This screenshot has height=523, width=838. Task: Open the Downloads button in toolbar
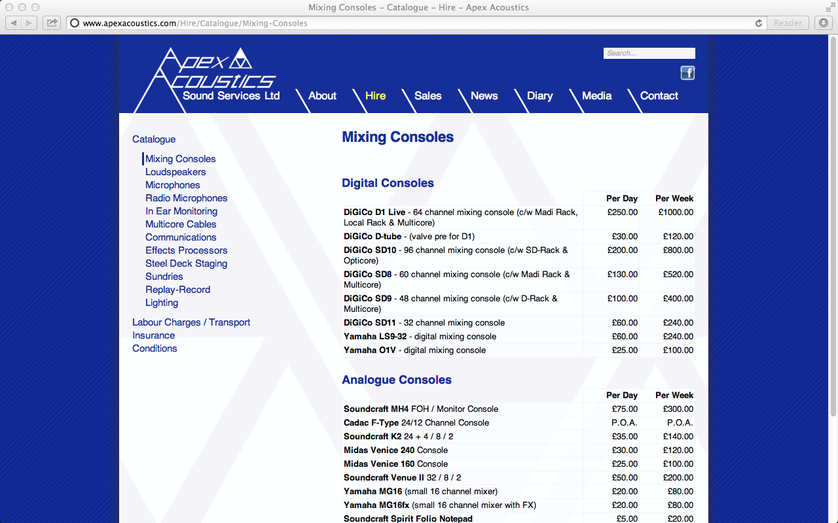click(x=824, y=23)
